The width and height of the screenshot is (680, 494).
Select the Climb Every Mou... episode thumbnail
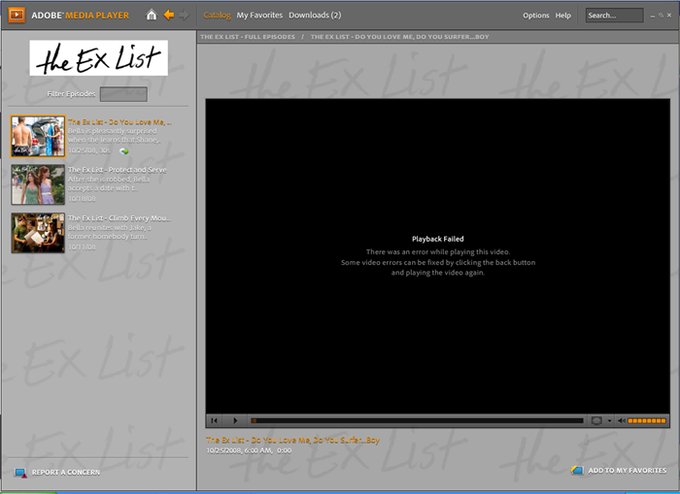[x=38, y=232]
